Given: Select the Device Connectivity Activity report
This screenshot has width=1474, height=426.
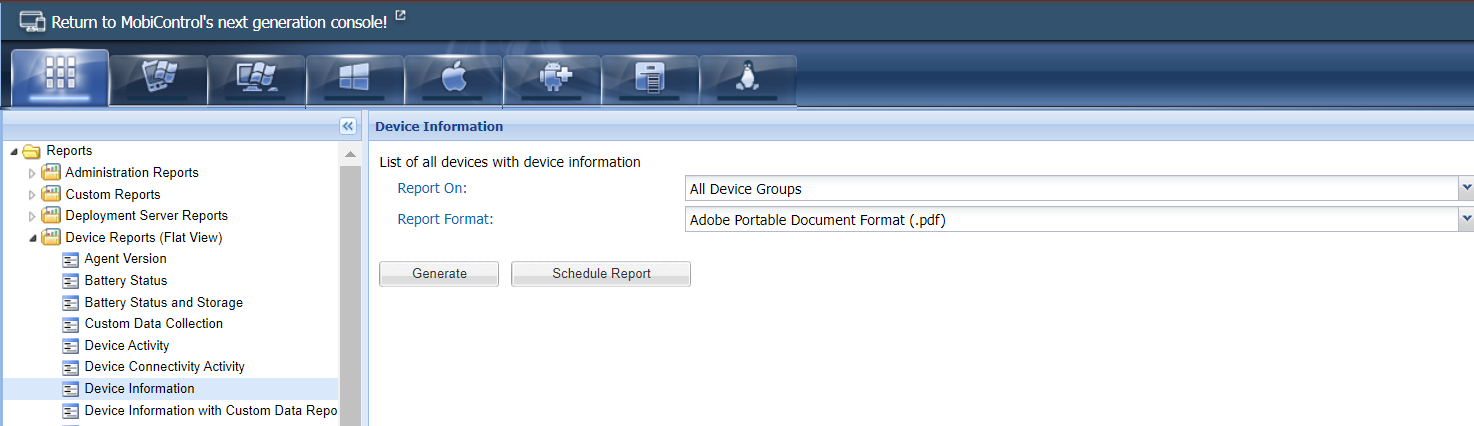Looking at the screenshot, I should [x=164, y=367].
